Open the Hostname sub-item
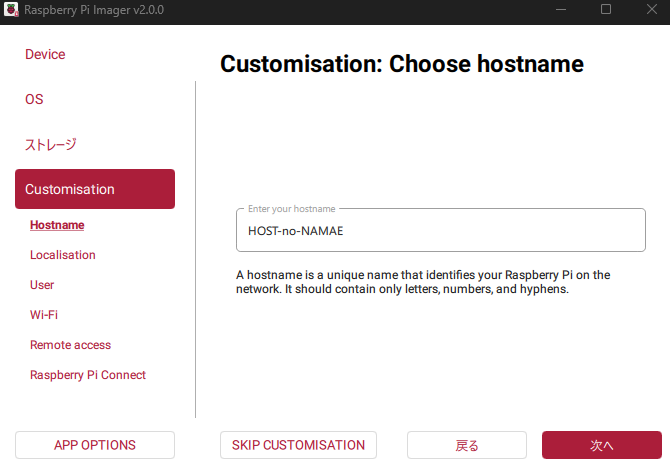The height and width of the screenshot is (469, 670). pyautogui.click(x=57, y=225)
